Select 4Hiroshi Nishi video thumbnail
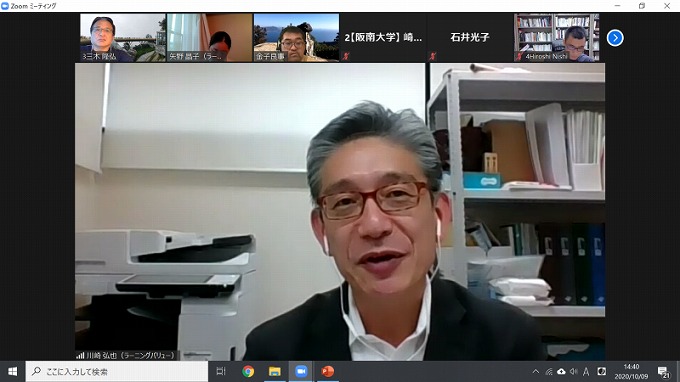The width and height of the screenshot is (680, 382). click(557, 37)
